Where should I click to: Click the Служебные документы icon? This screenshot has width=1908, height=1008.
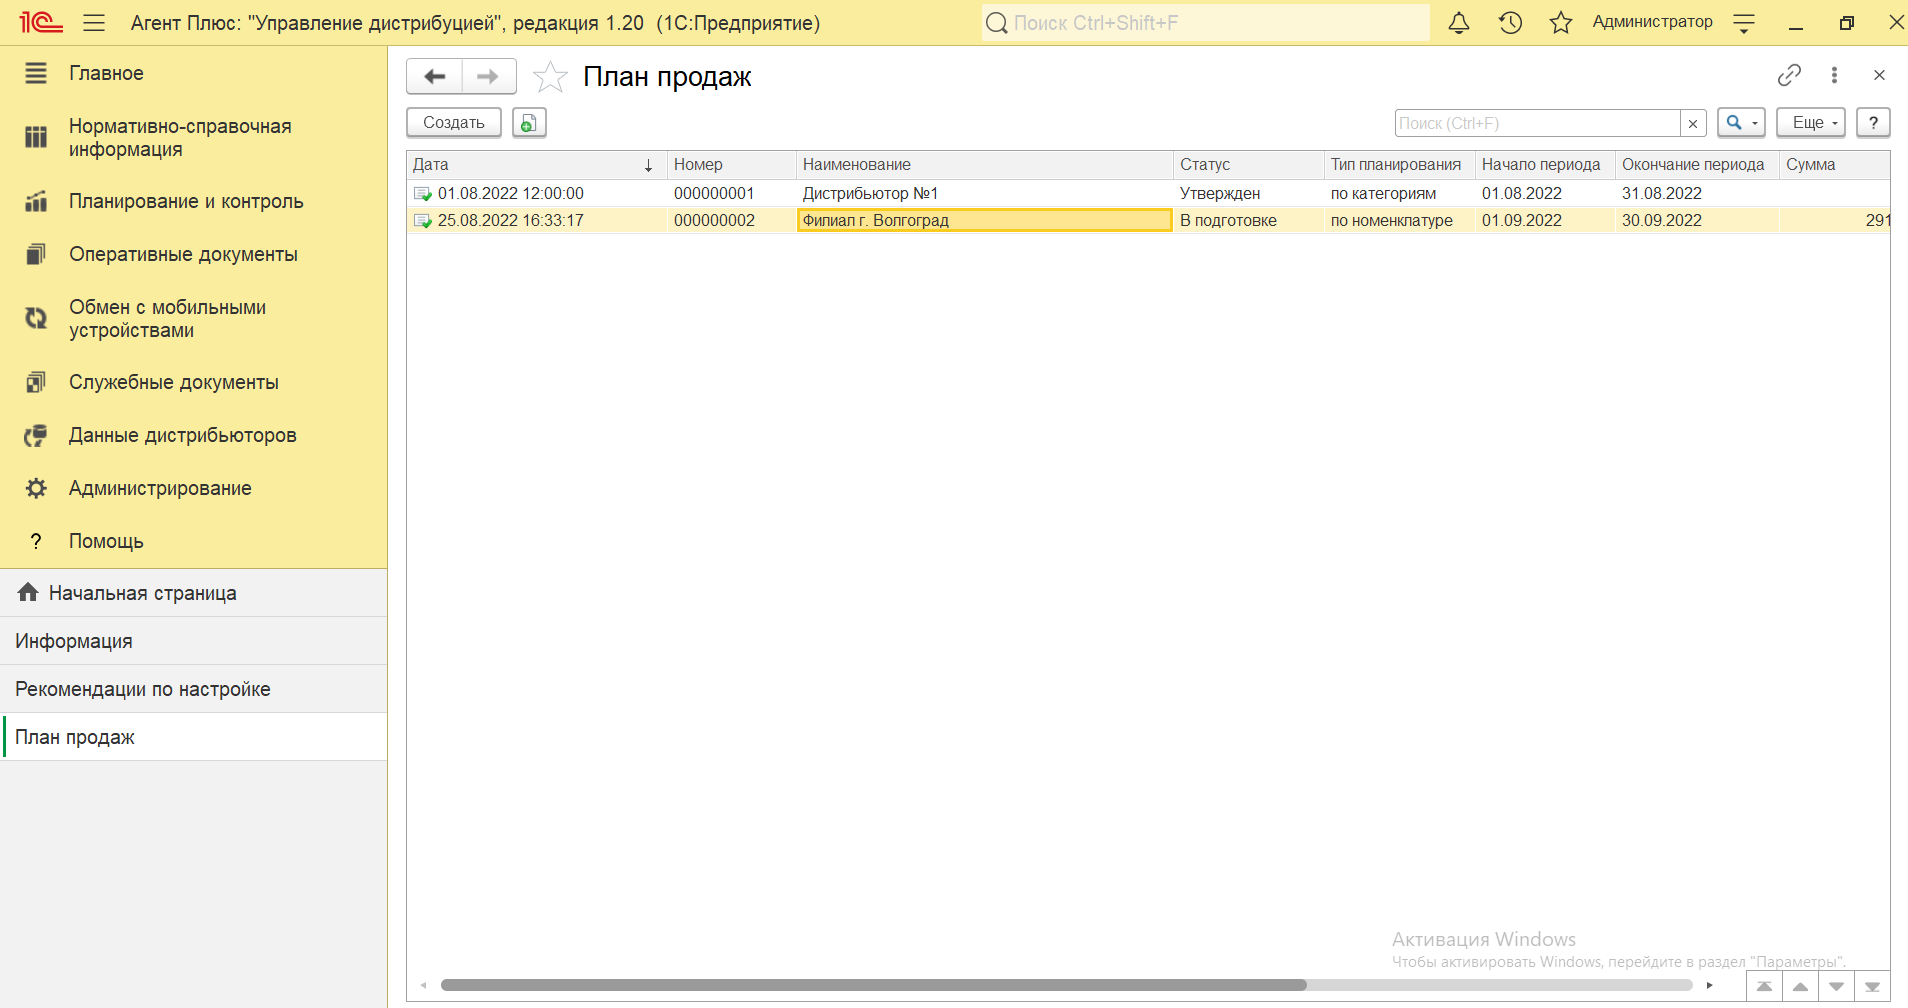click(x=36, y=382)
